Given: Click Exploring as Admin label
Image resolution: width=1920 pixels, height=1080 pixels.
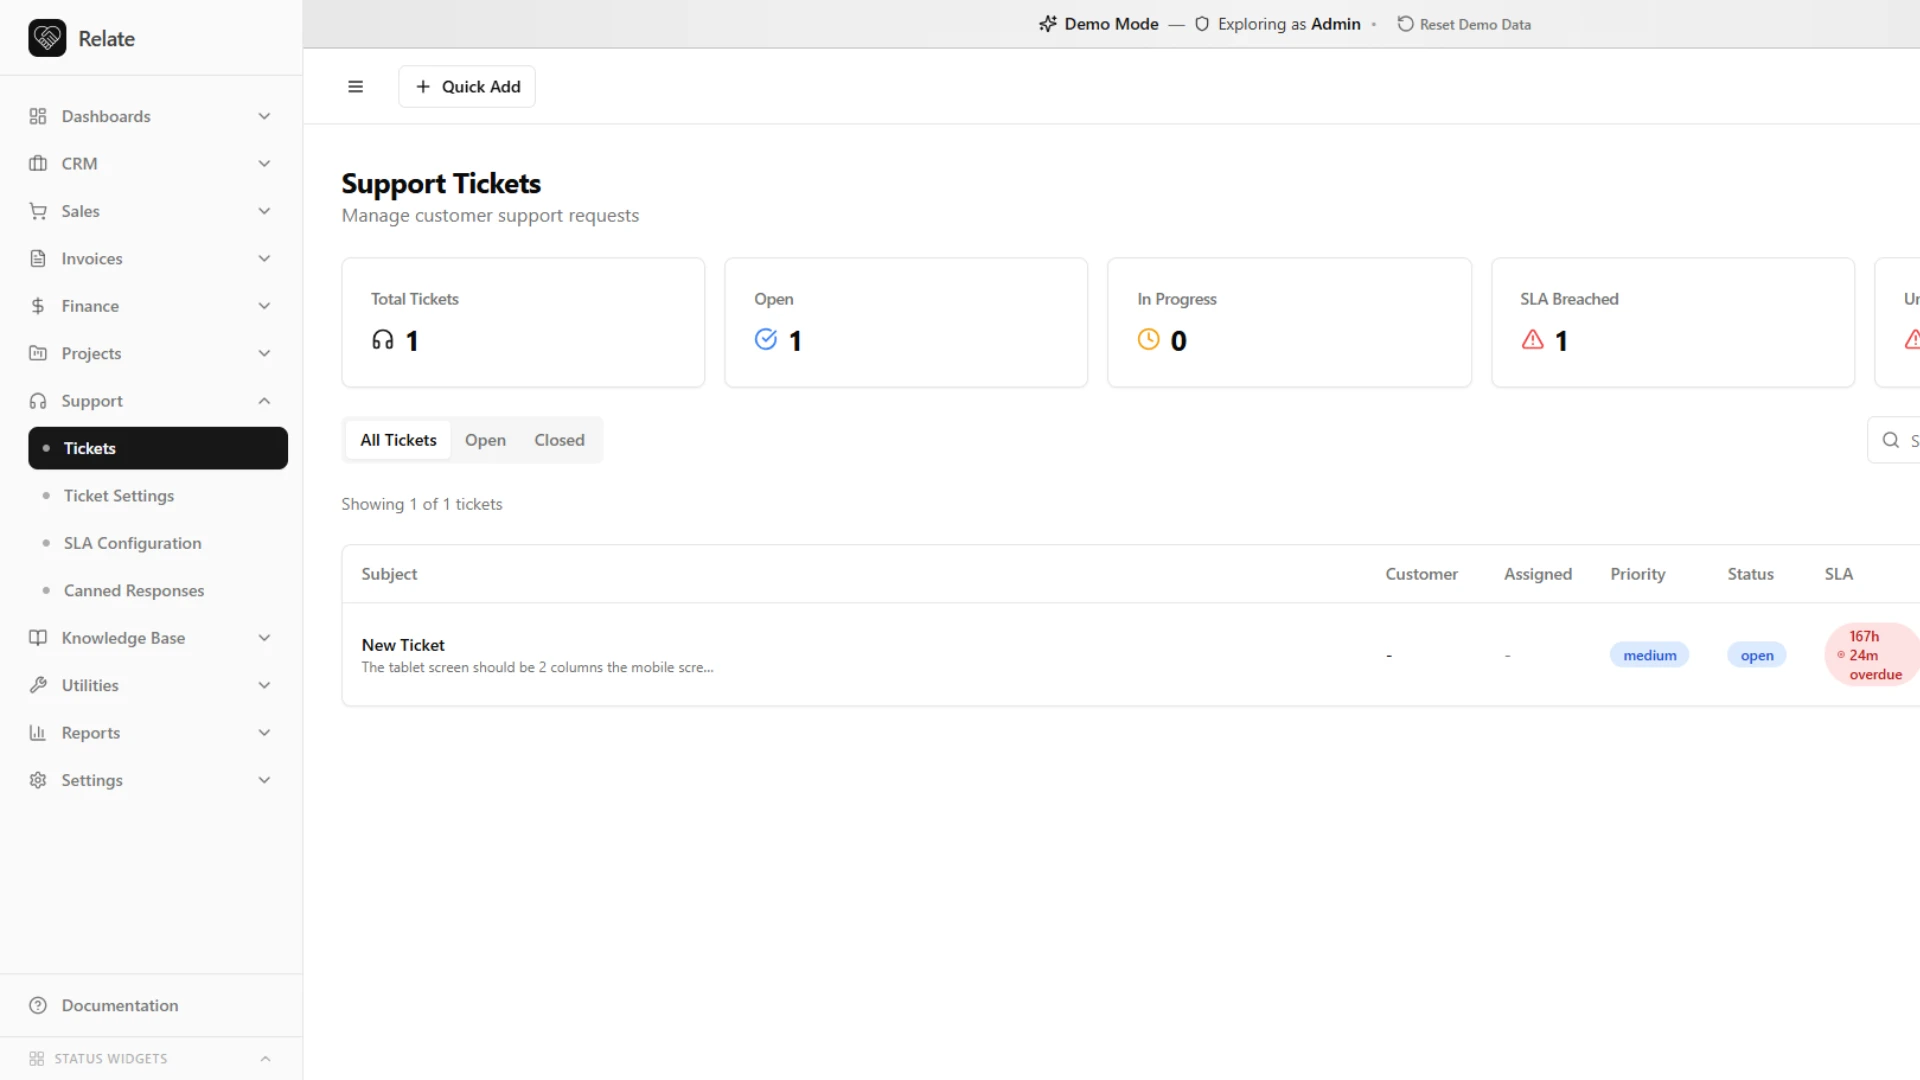Looking at the screenshot, I should [x=1289, y=24].
